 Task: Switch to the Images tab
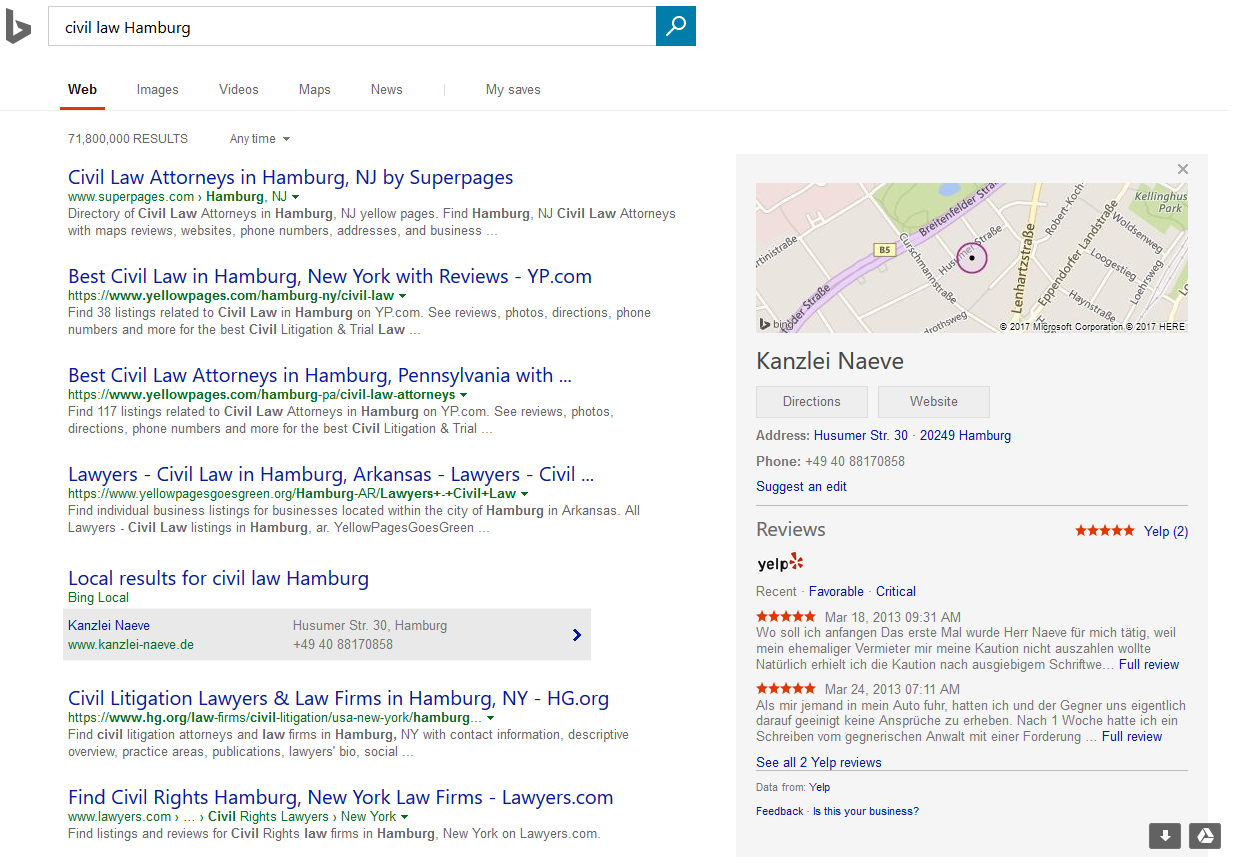[157, 90]
